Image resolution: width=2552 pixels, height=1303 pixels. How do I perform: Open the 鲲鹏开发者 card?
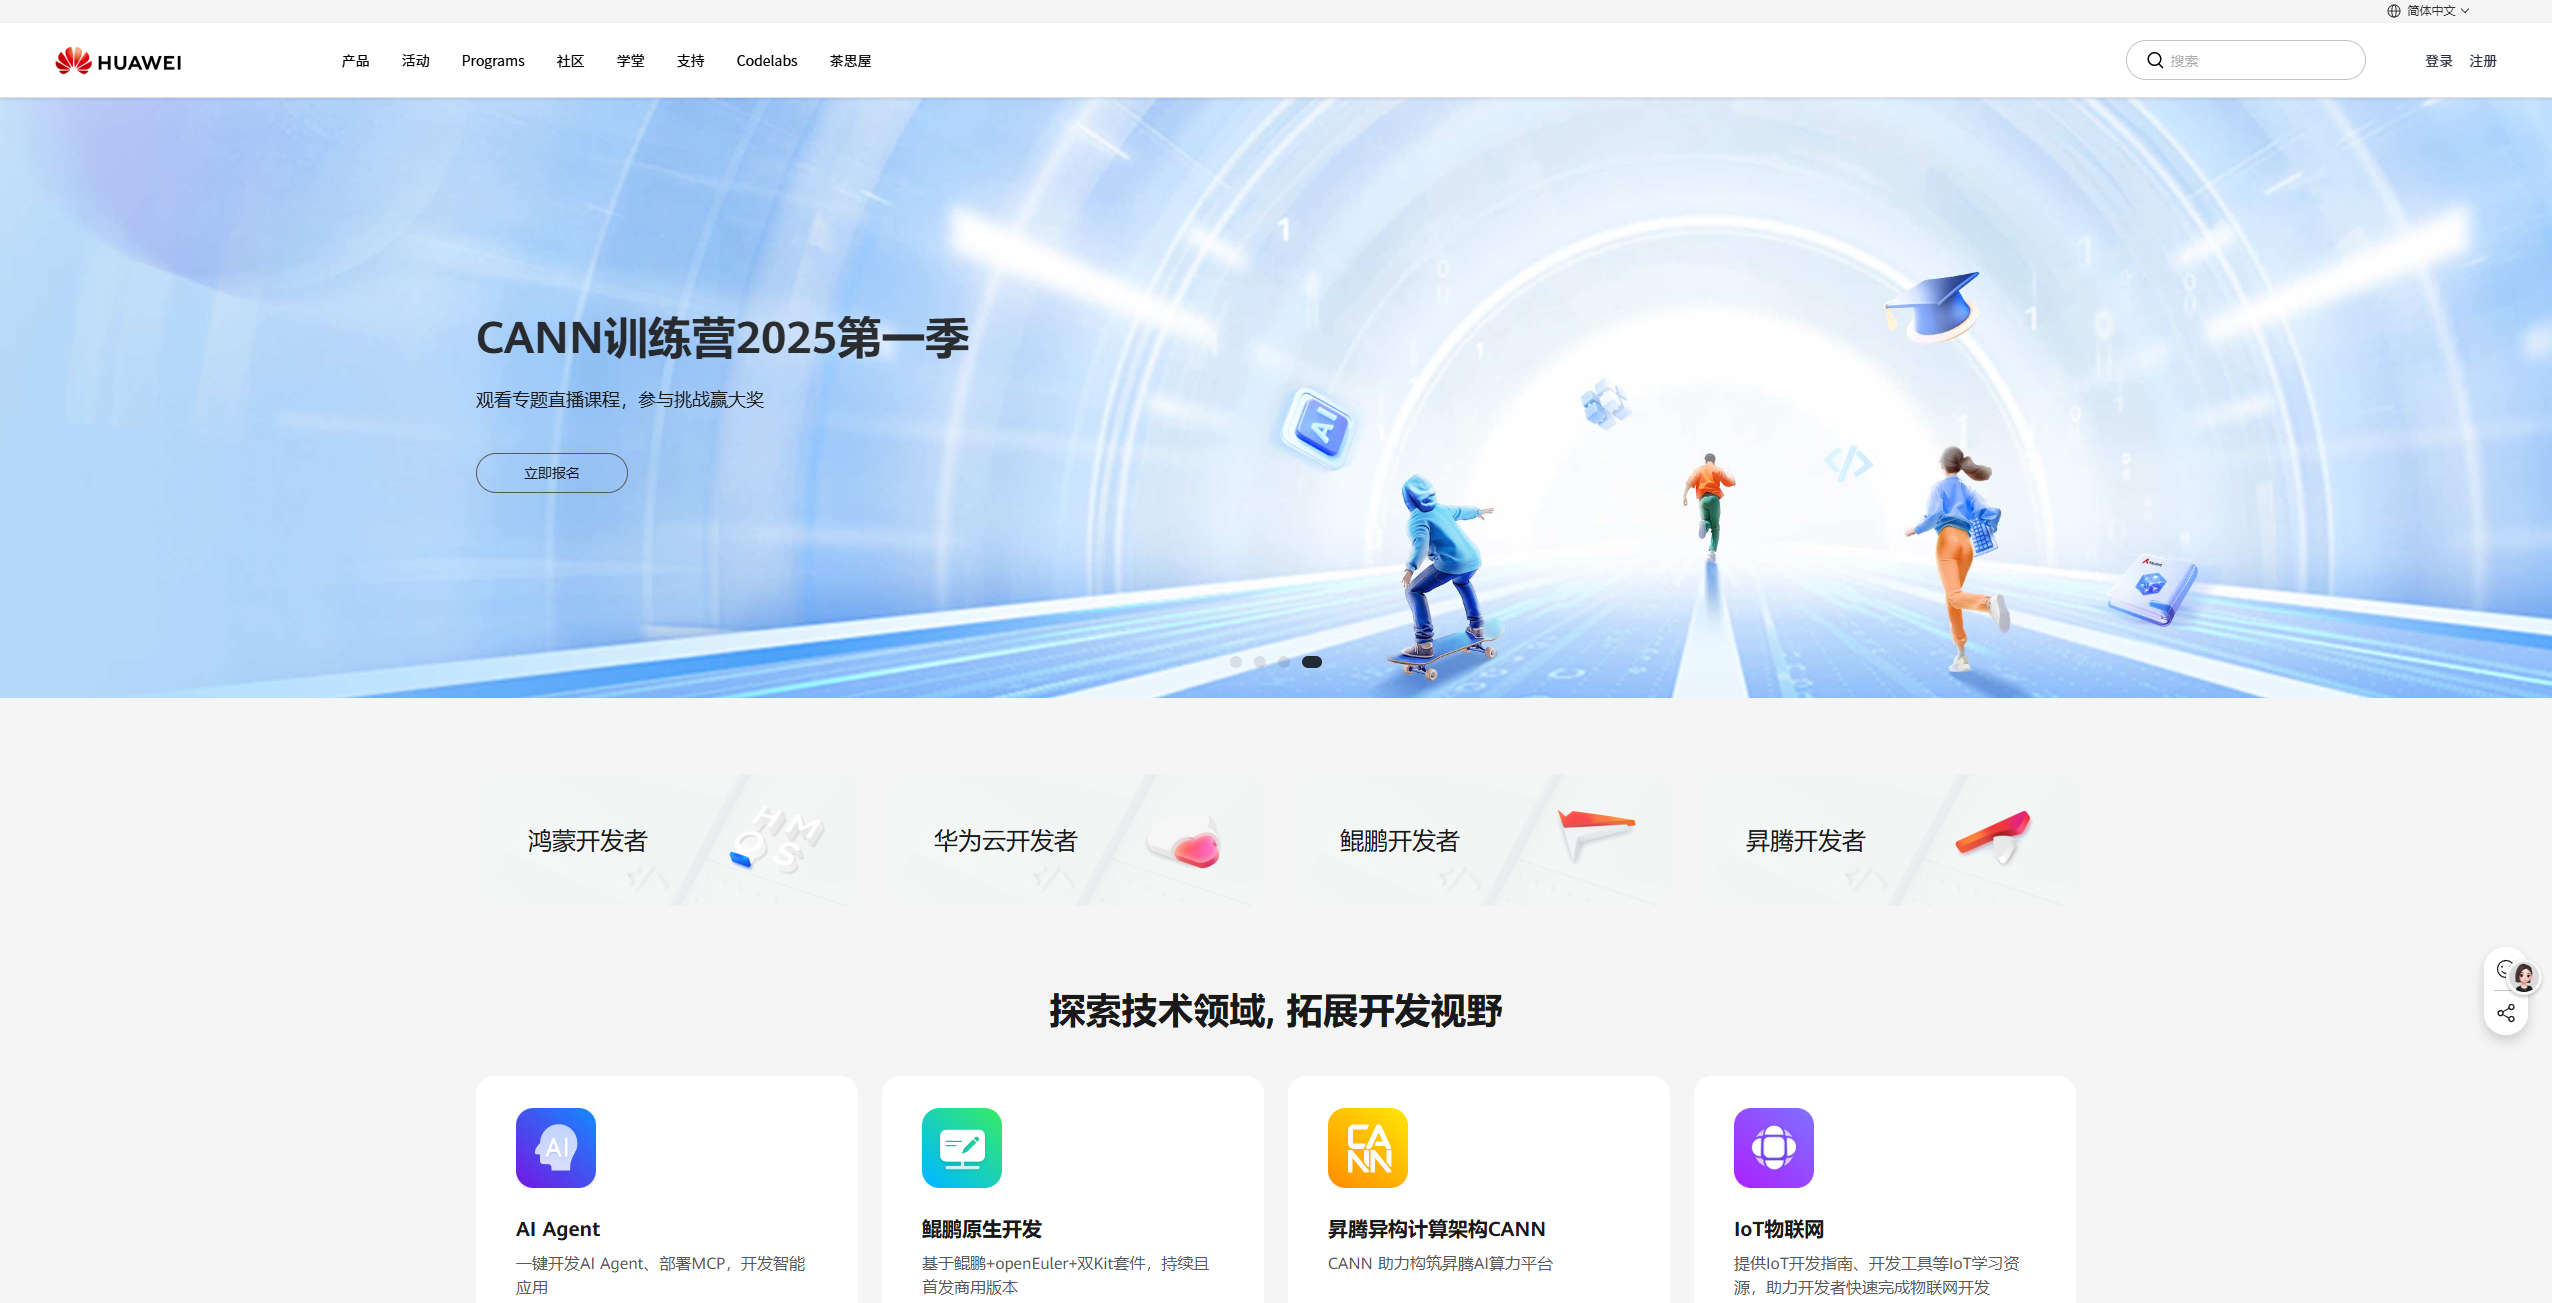1479,840
